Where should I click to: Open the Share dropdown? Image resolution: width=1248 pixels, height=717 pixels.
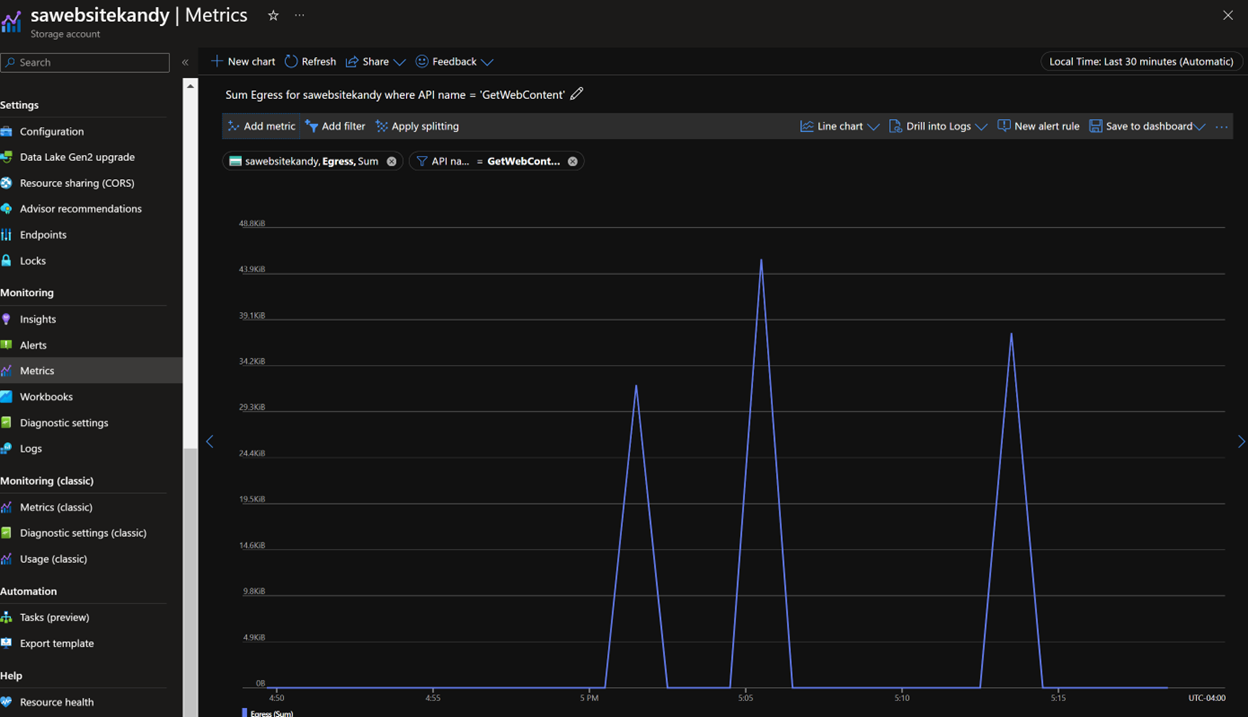375,61
